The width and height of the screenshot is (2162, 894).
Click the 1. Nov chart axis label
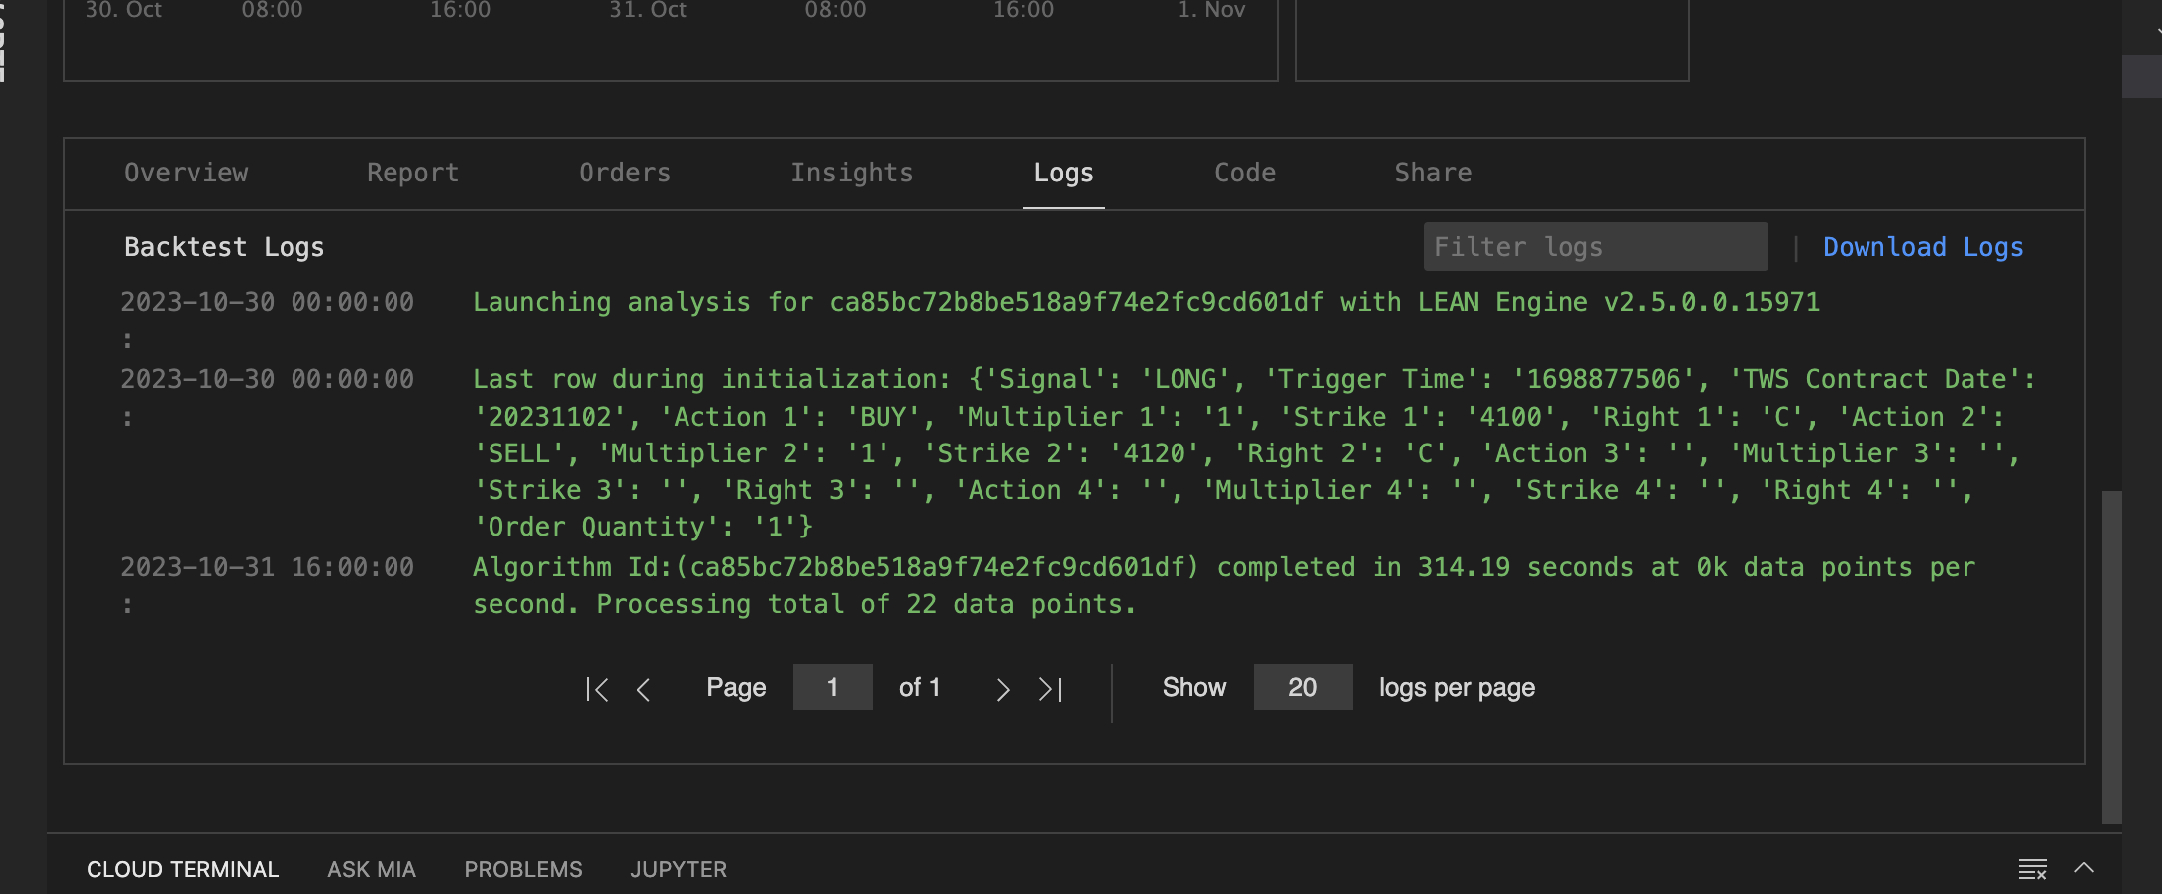coord(1211,10)
